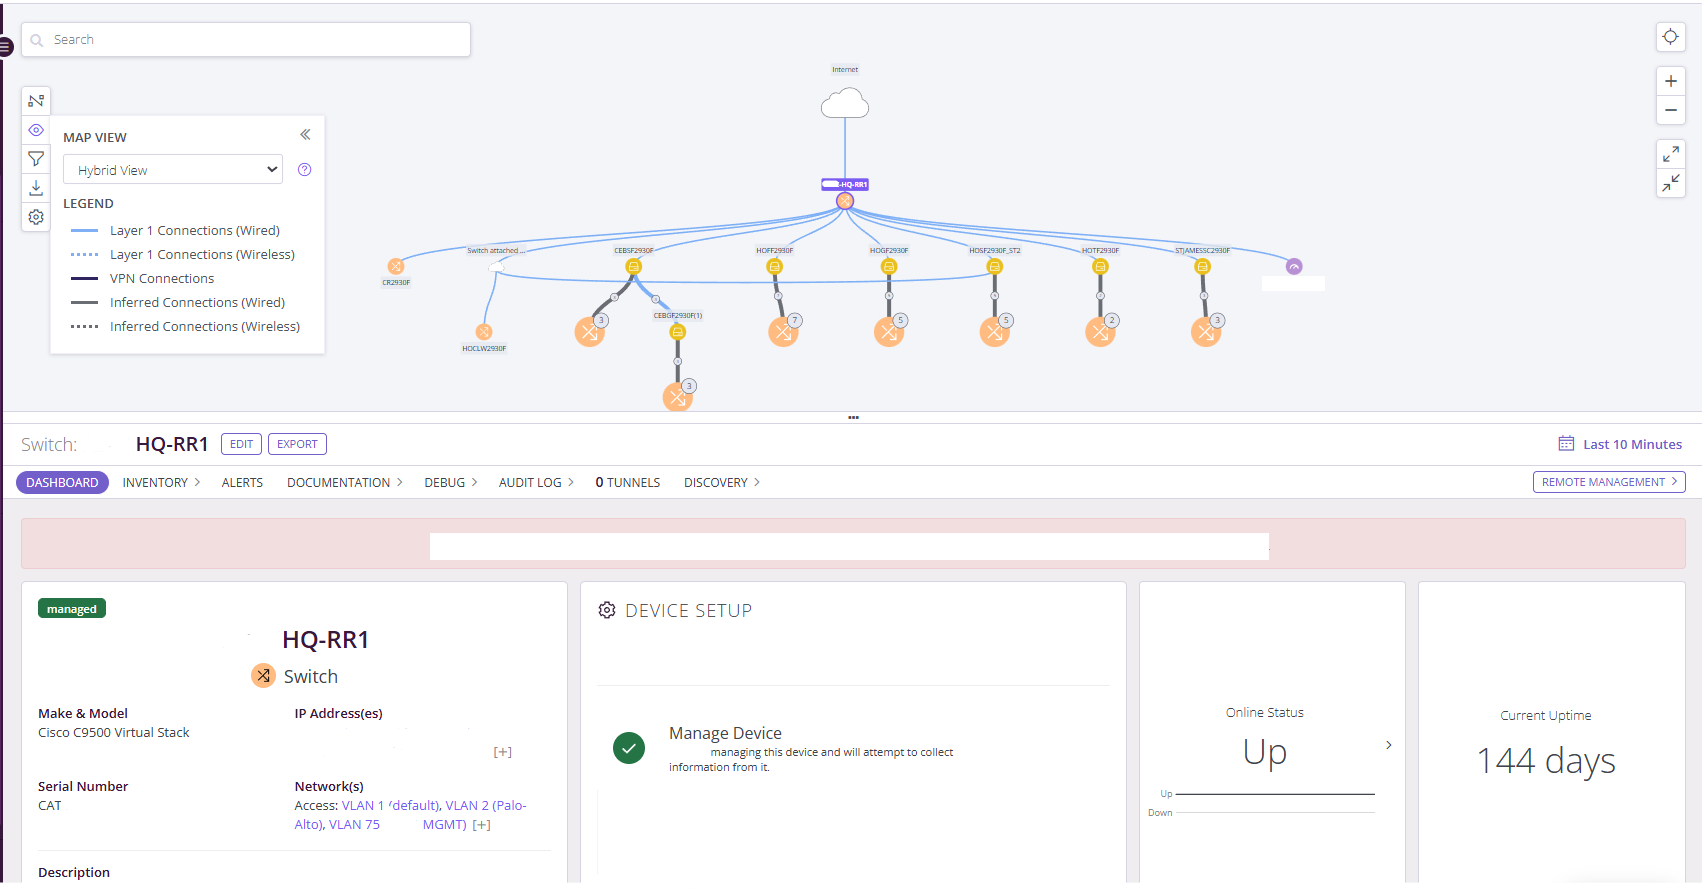Open Remote Management button
Viewport: 1702px width, 891px height.
[x=1608, y=482]
